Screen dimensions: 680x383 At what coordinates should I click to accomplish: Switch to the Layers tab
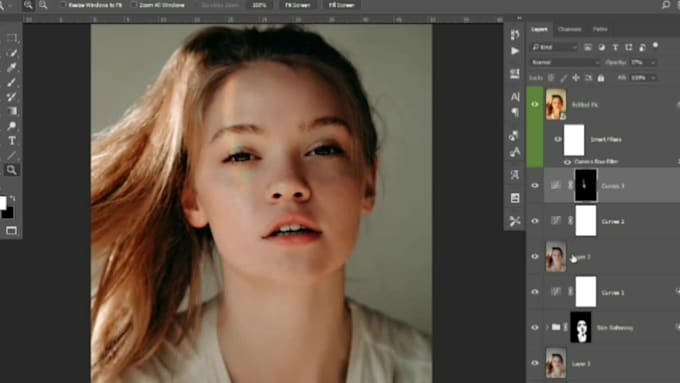(539, 29)
